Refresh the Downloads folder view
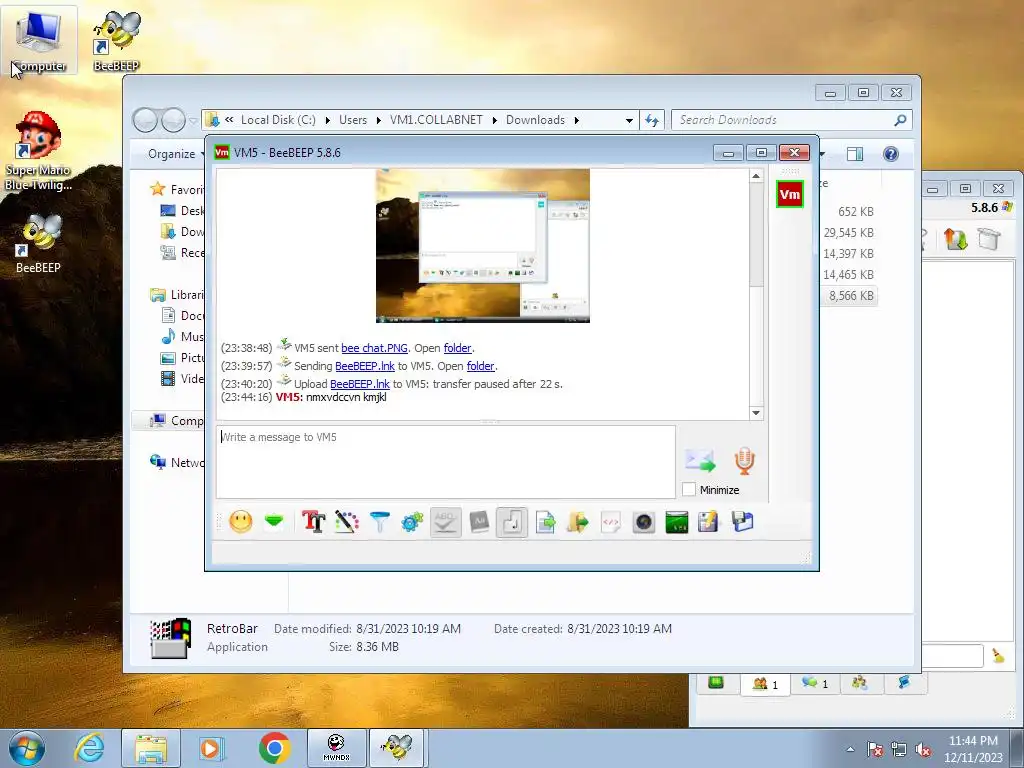 (652, 120)
